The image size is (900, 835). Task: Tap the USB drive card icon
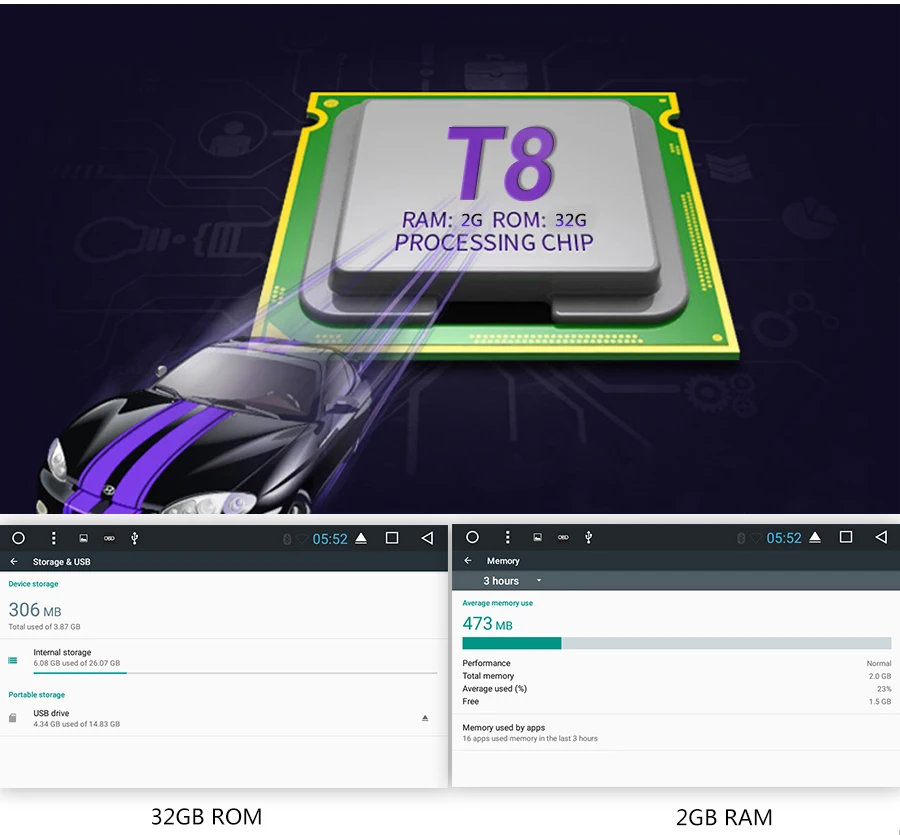[13, 718]
